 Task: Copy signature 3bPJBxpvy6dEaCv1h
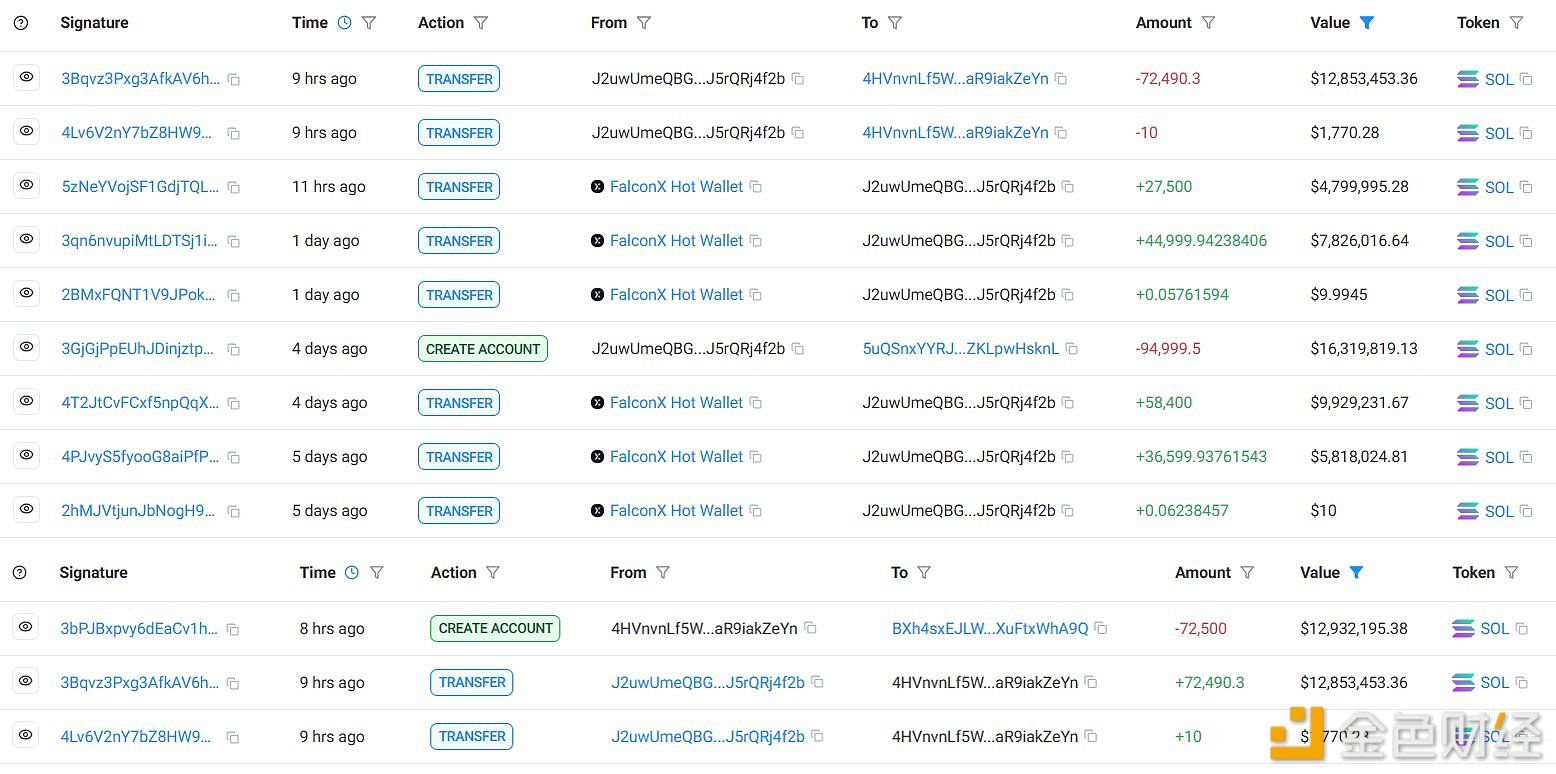233,629
